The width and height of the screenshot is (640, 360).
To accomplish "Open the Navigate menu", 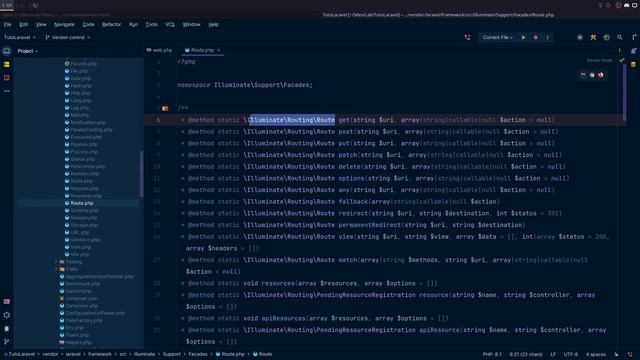I will pos(64,25).
